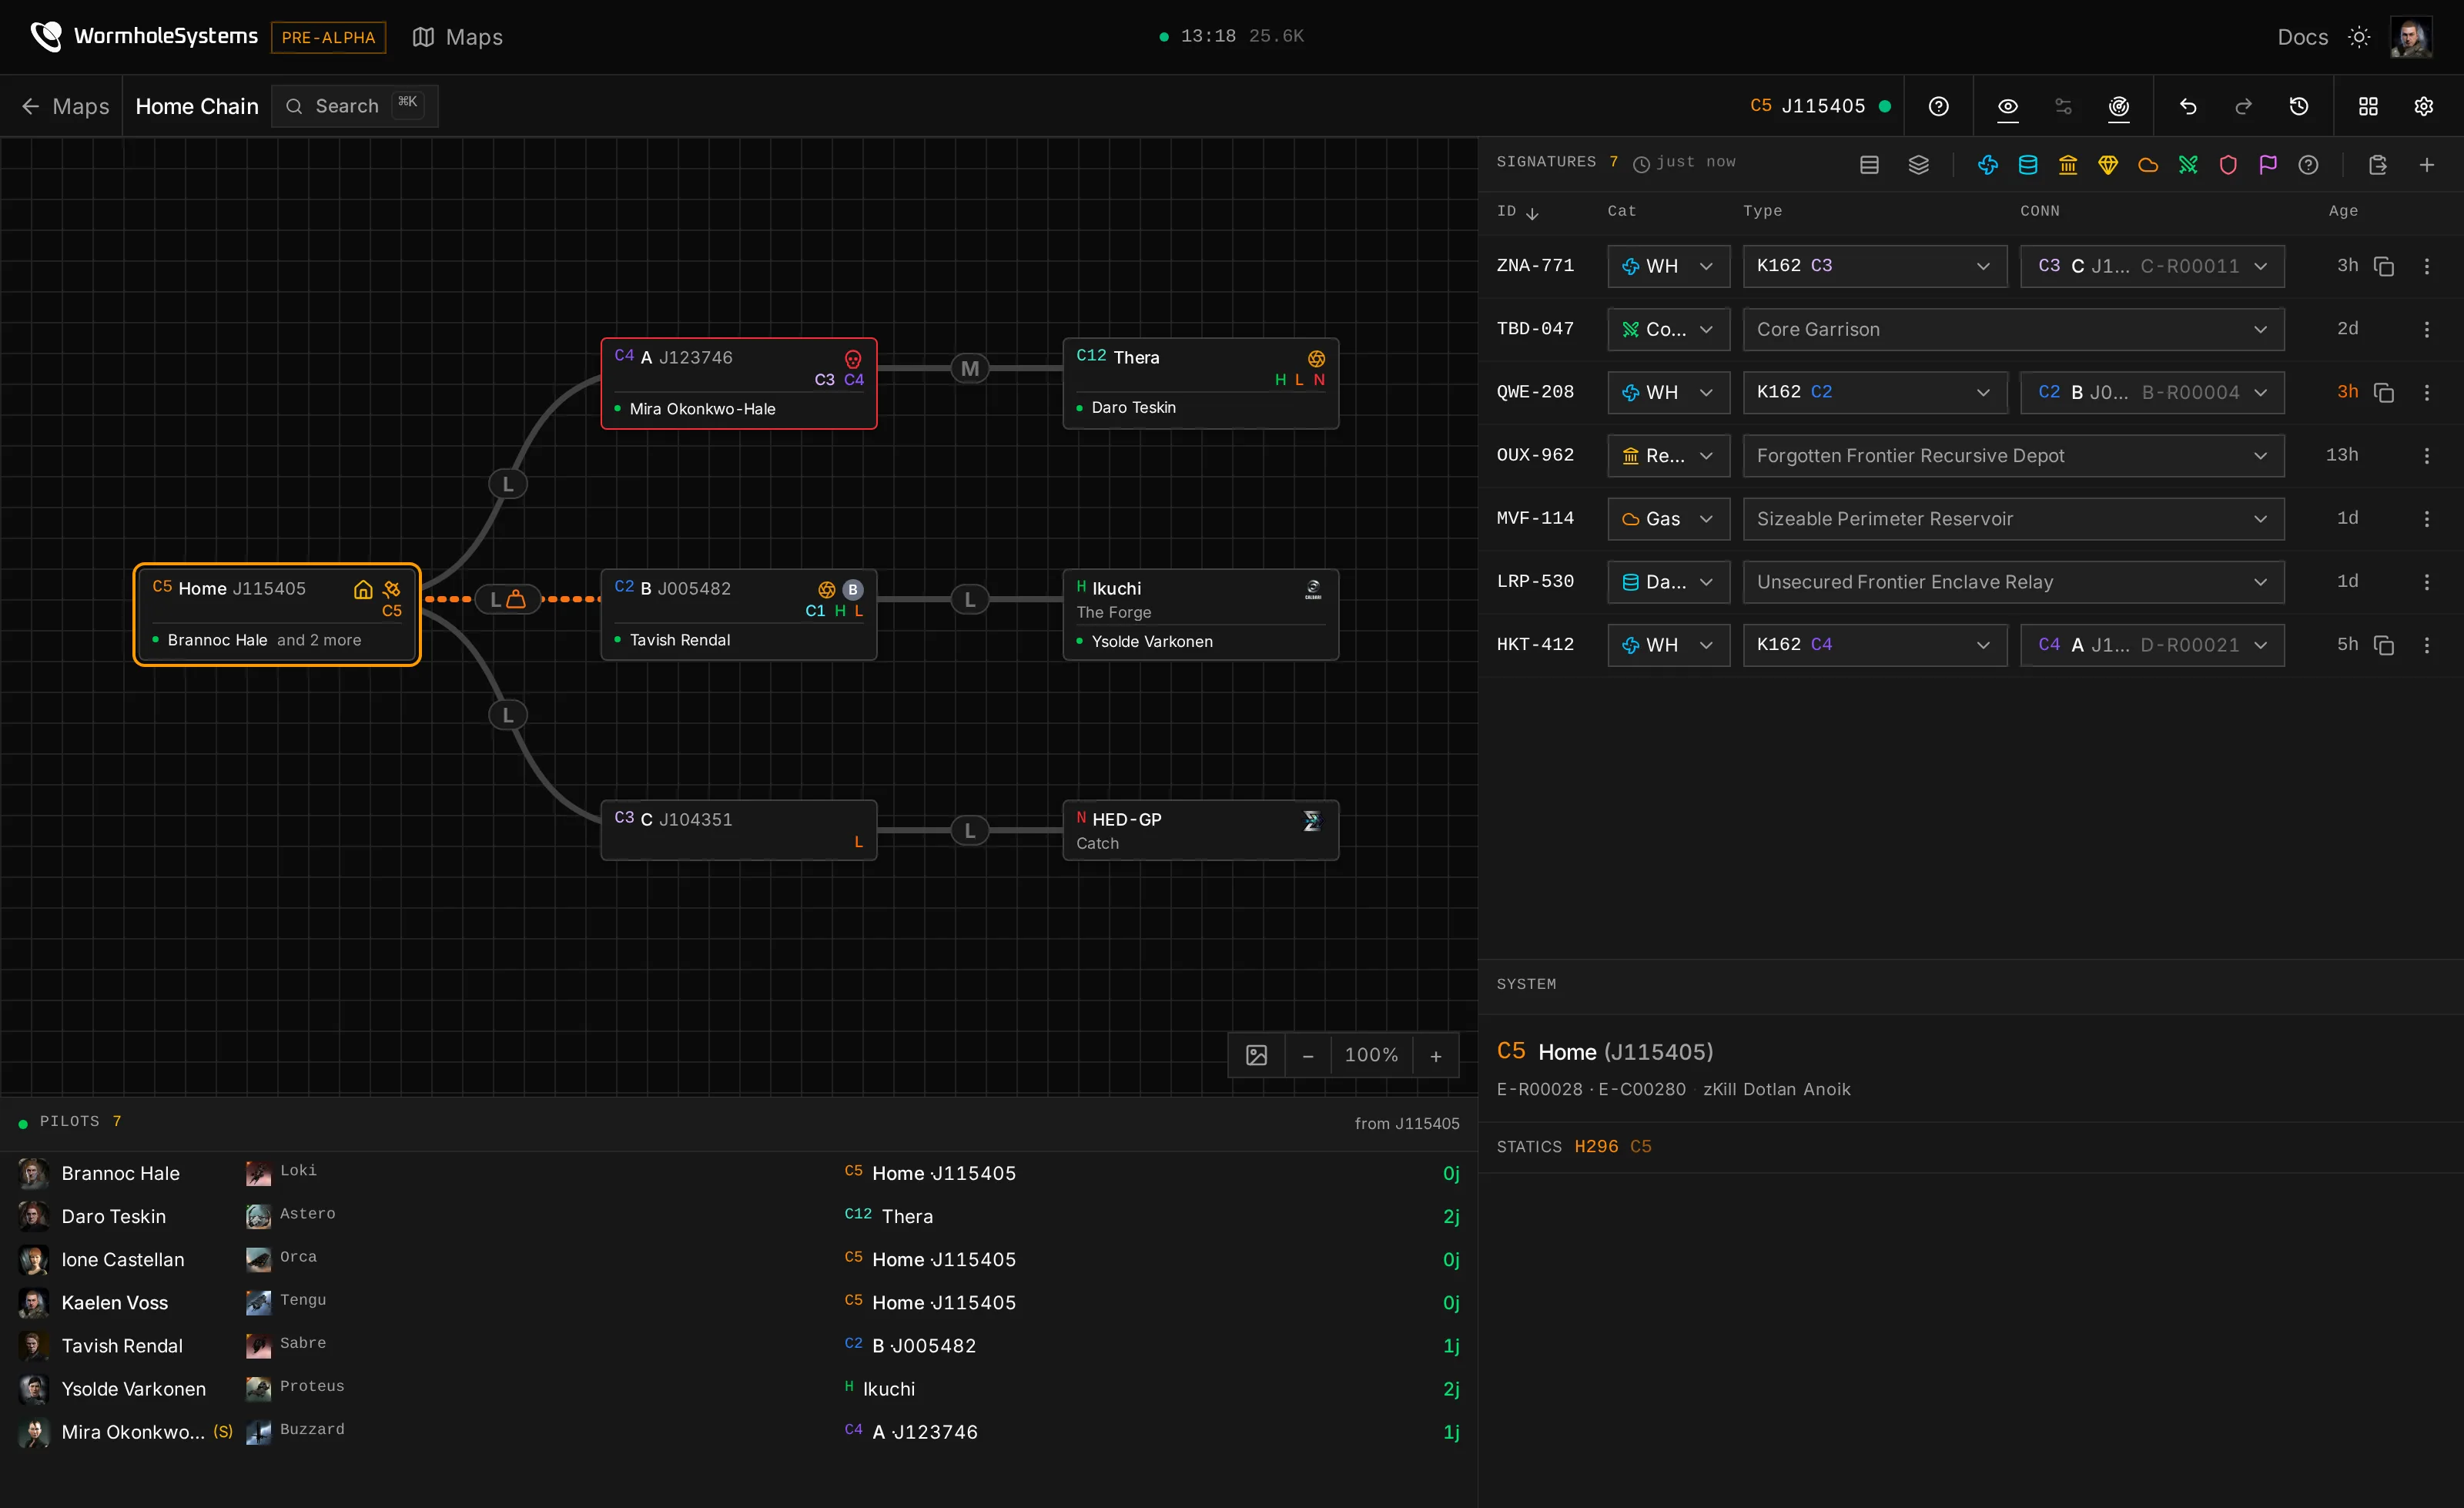Image resolution: width=2464 pixels, height=1508 pixels.
Task: Click the WormholeSystems logo
Action: pos(144,37)
